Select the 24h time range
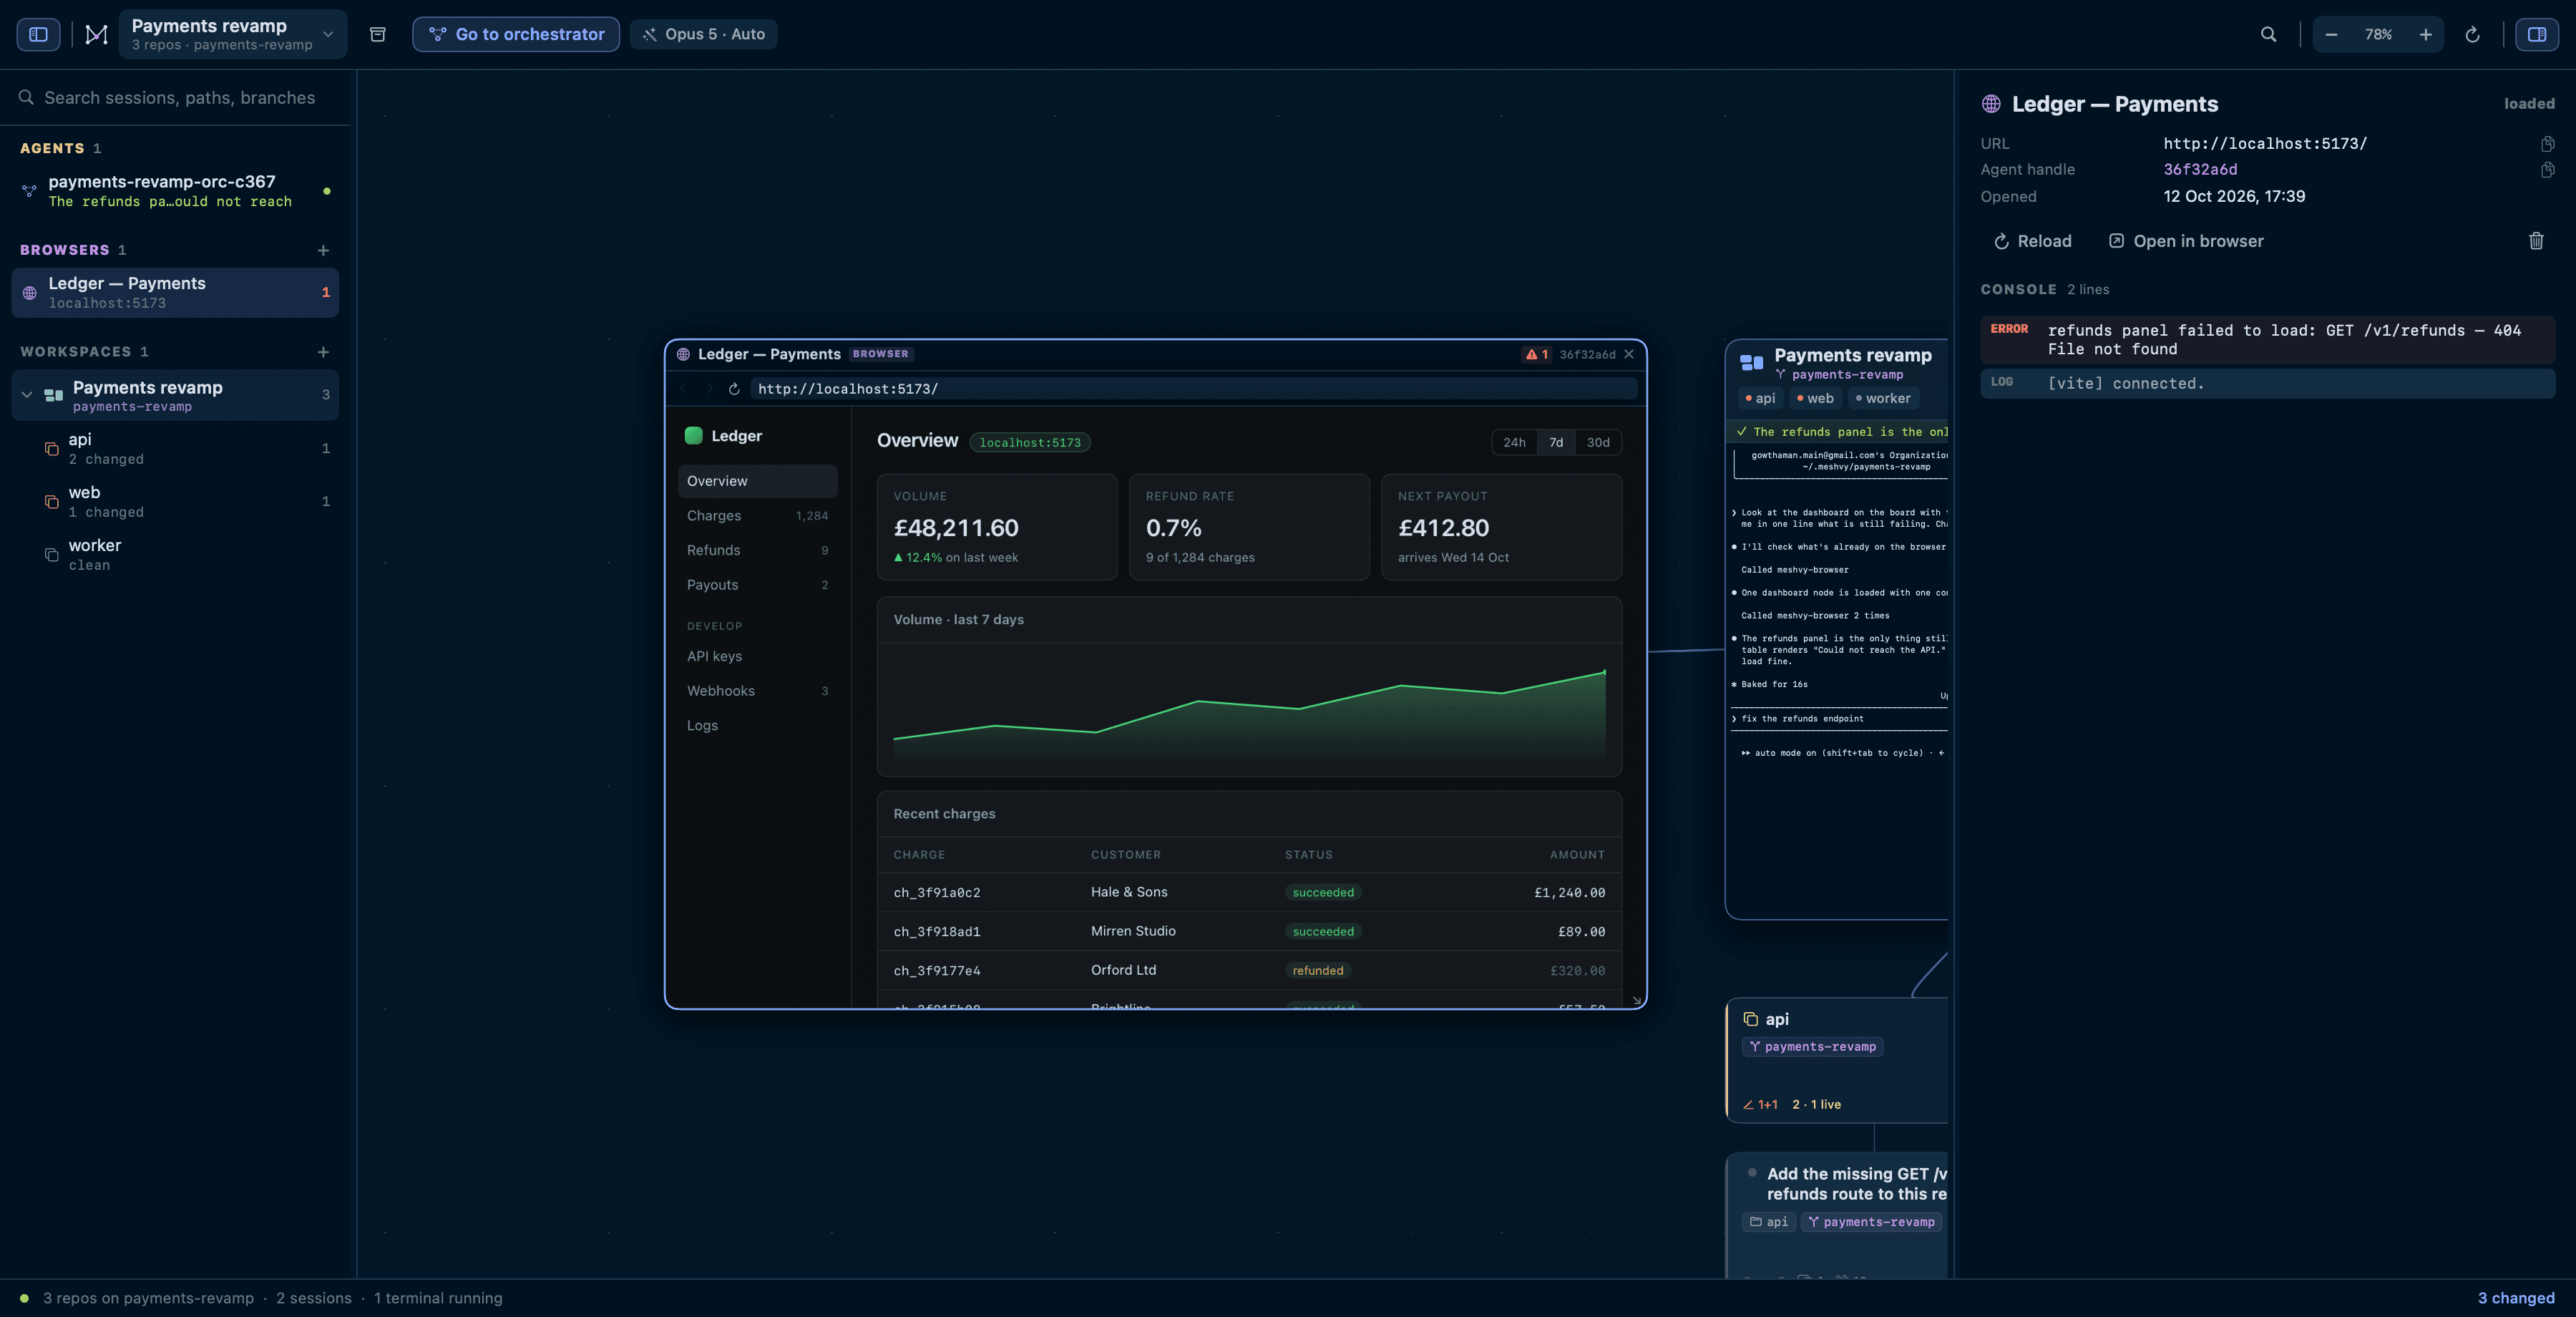This screenshot has width=2576, height=1317. pyautogui.click(x=1514, y=442)
